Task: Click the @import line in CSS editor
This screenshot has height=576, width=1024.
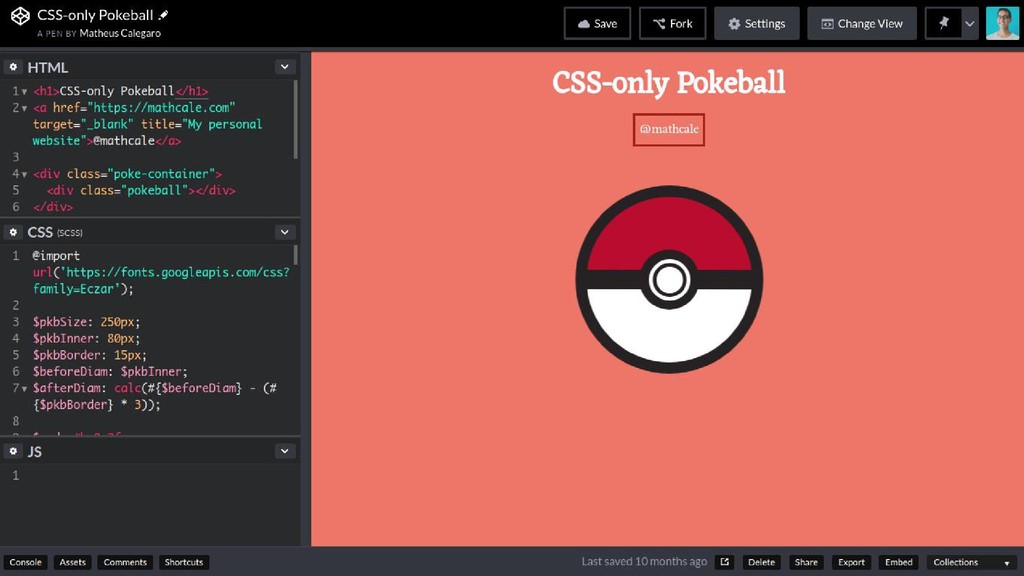Action: point(56,256)
